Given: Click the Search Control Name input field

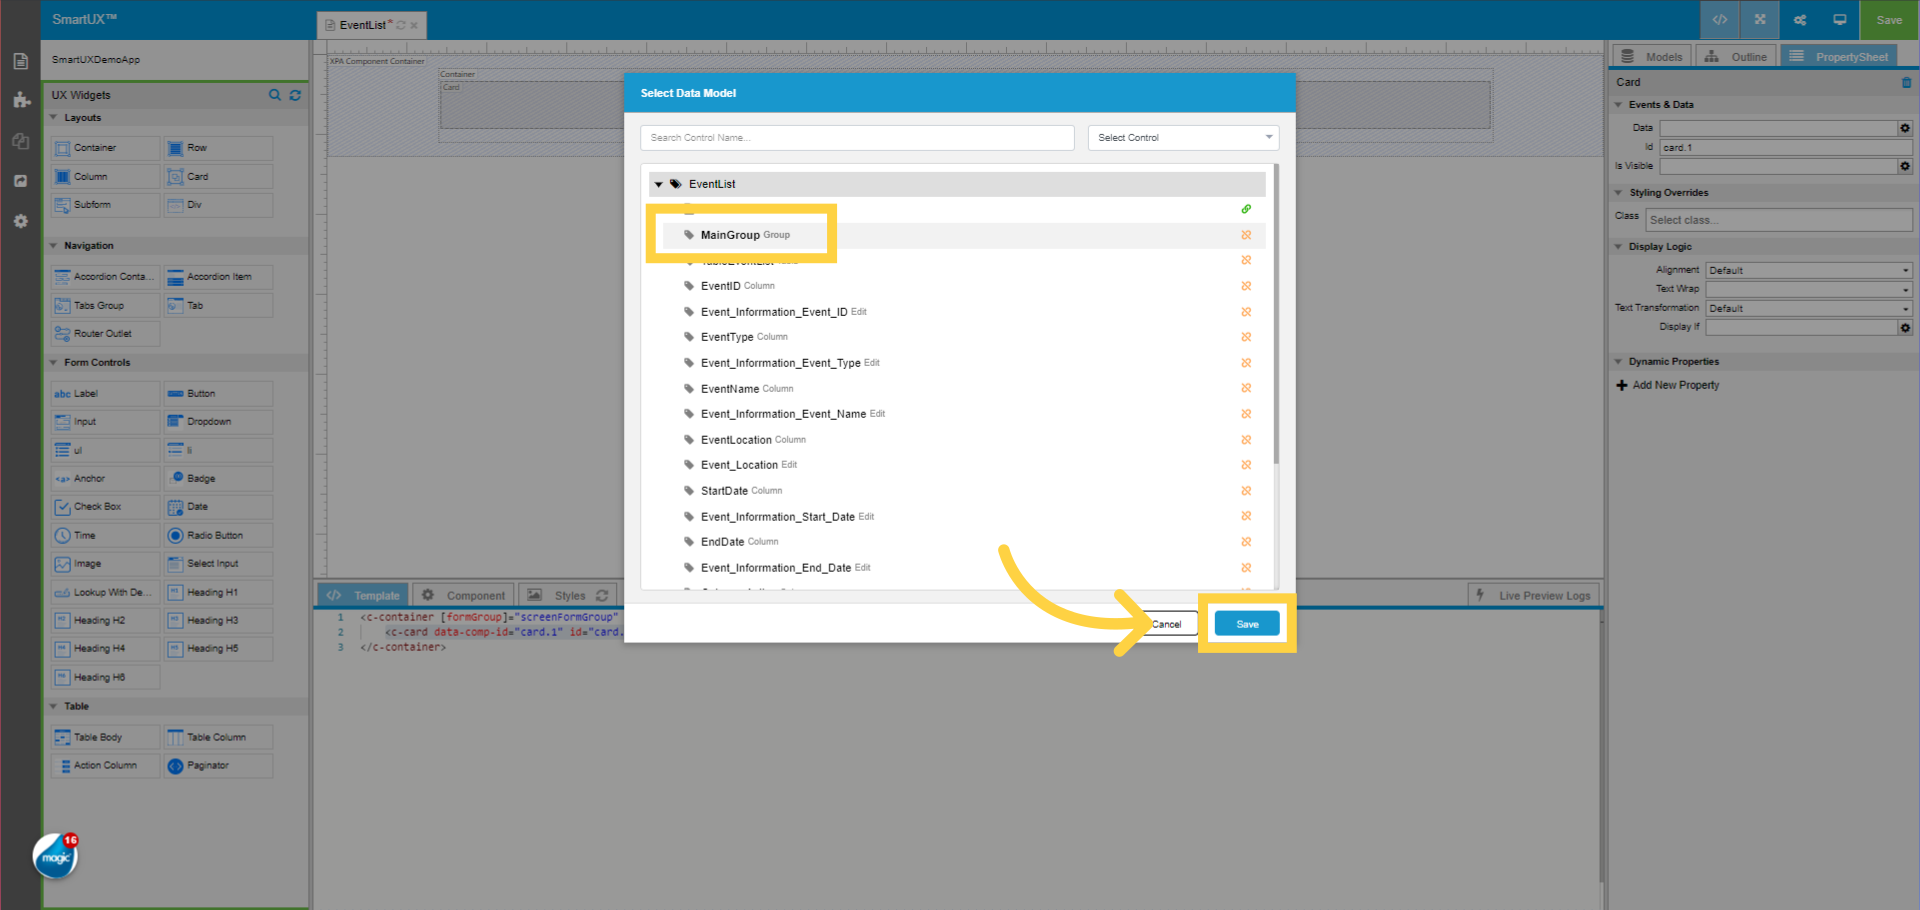Looking at the screenshot, I should [x=856, y=137].
